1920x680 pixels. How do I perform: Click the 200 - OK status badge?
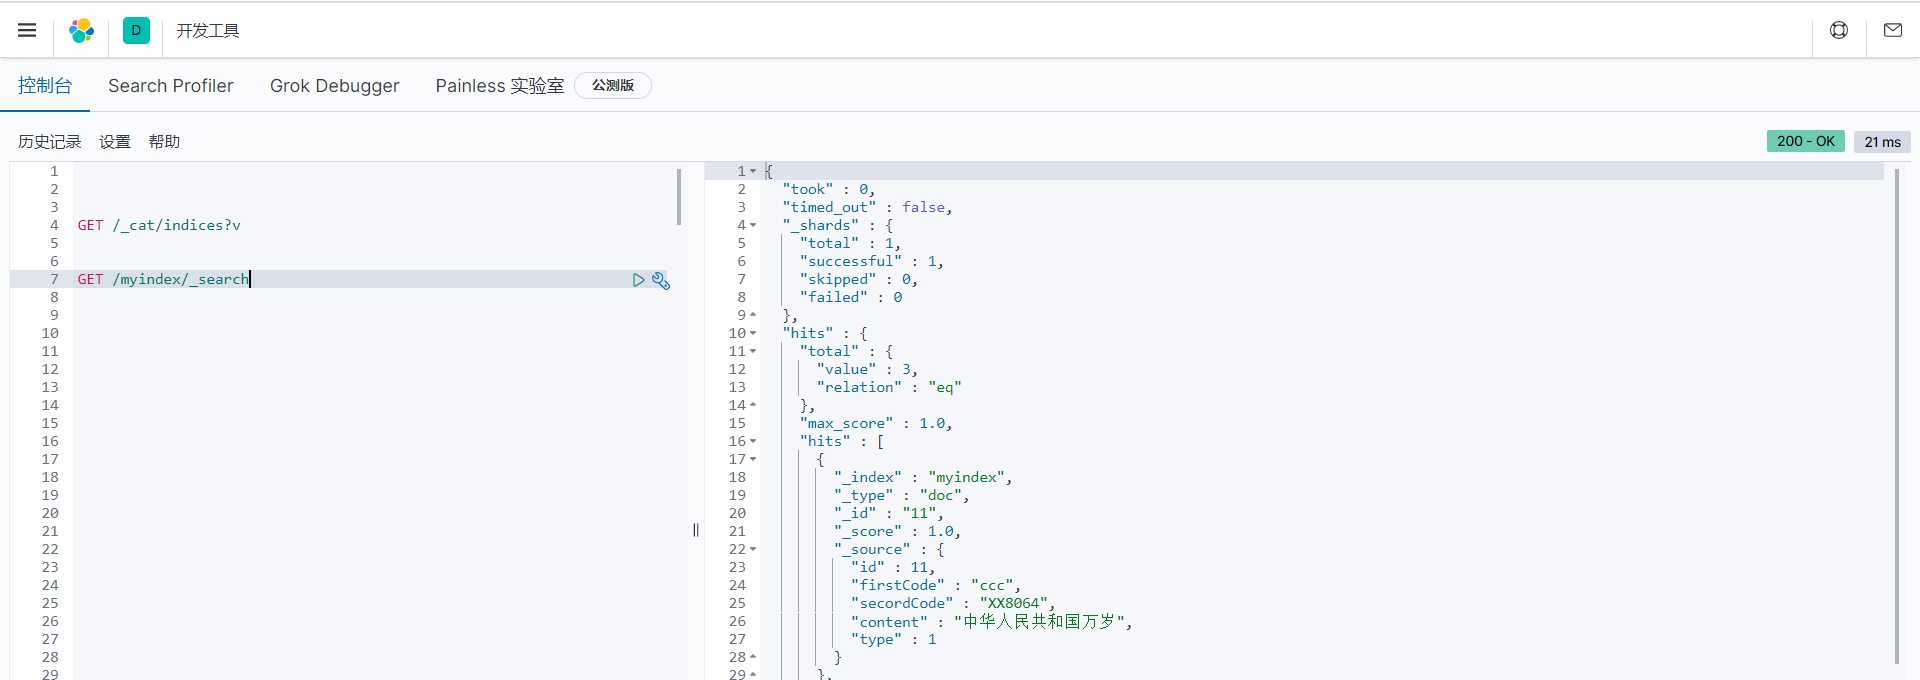point(1806,141)
